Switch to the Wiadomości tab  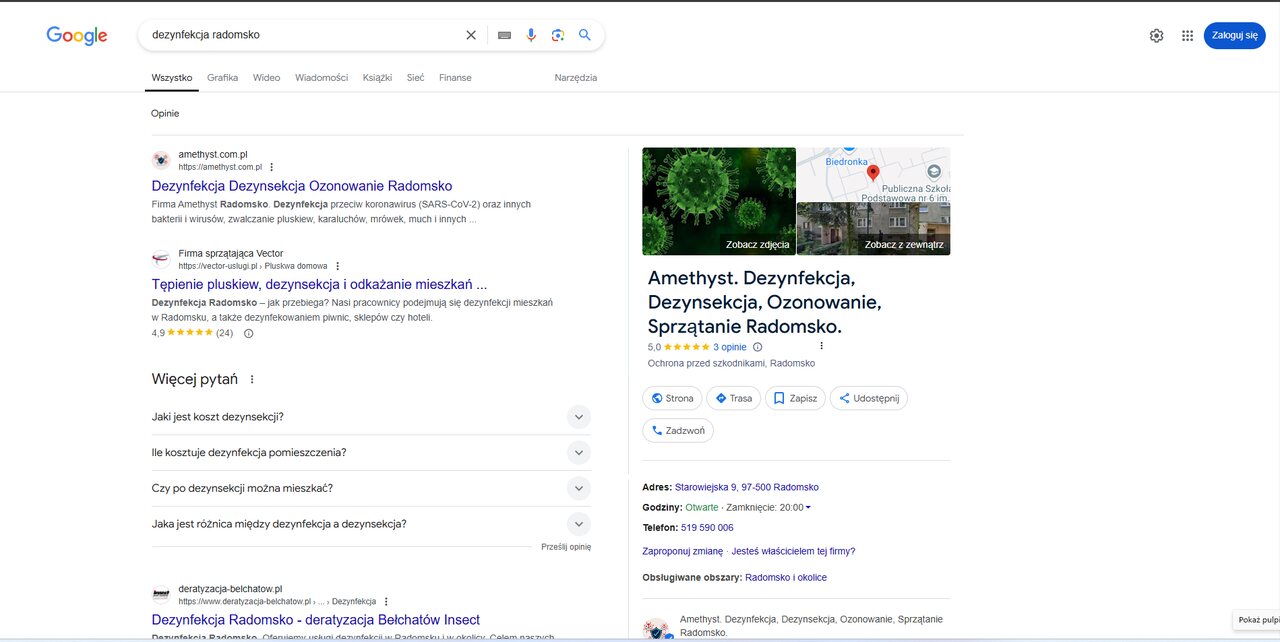pos(321,78)
